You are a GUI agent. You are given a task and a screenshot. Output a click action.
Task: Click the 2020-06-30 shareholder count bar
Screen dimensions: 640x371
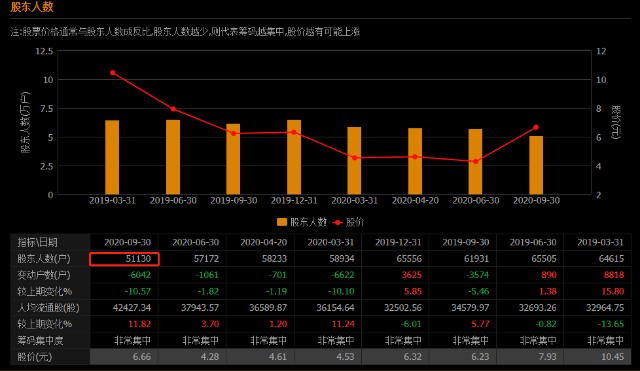pyautogui.click(x=476, y=162)
